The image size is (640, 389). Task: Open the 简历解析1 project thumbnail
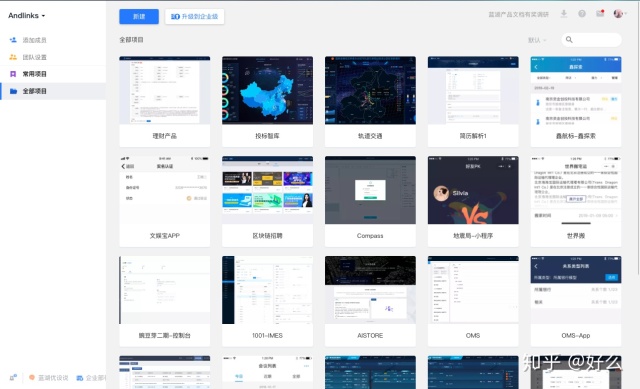click(x=473, y=90)
